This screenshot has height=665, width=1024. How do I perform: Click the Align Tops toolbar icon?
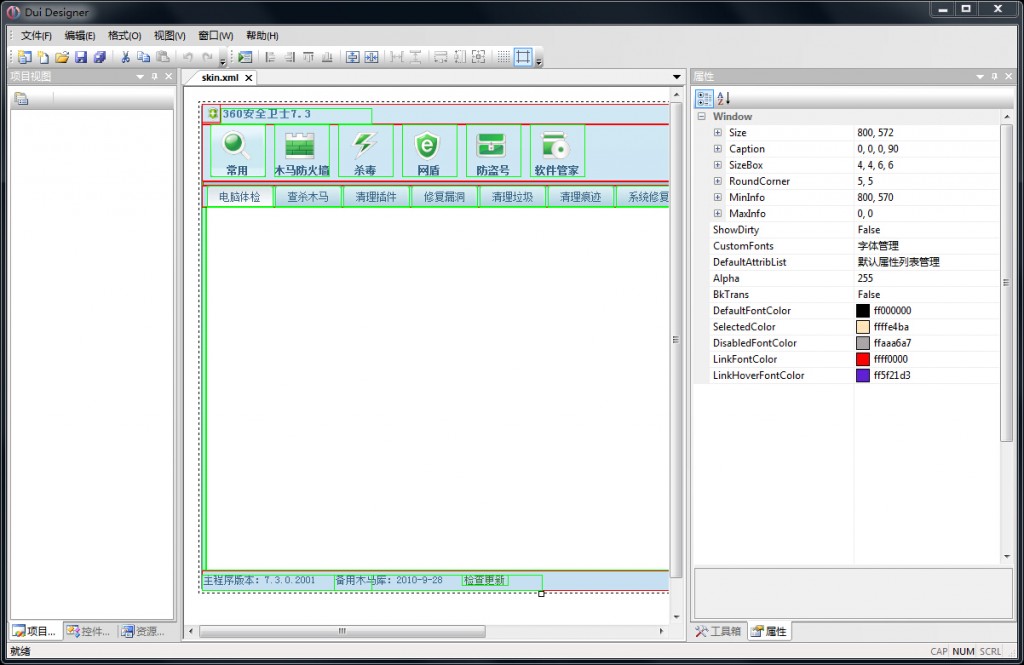tap(308, 57)
